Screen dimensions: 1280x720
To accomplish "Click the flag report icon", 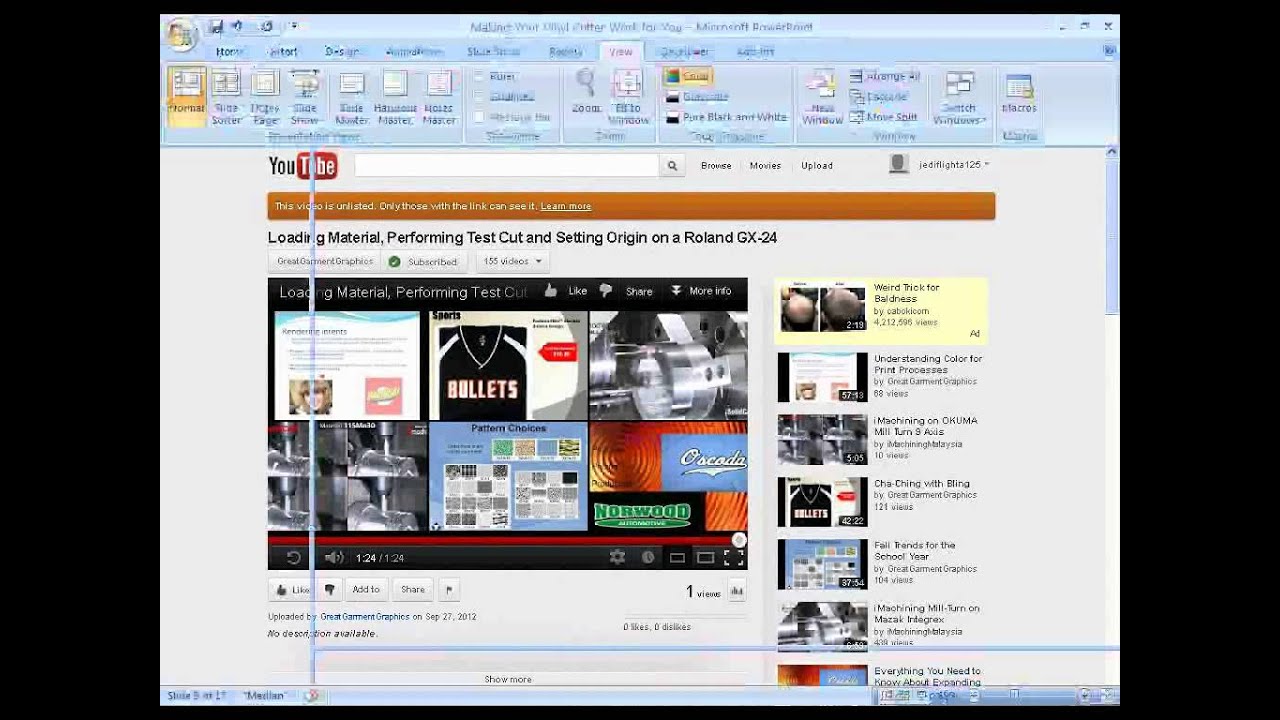I will (449, 590).
